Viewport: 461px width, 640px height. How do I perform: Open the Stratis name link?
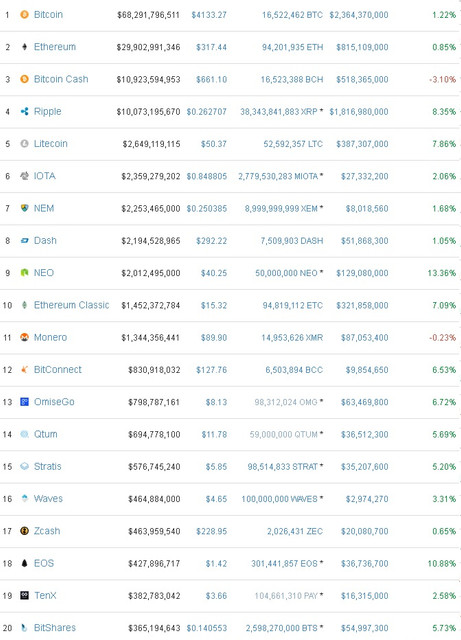pyautogui.click(x=47, y=466)
